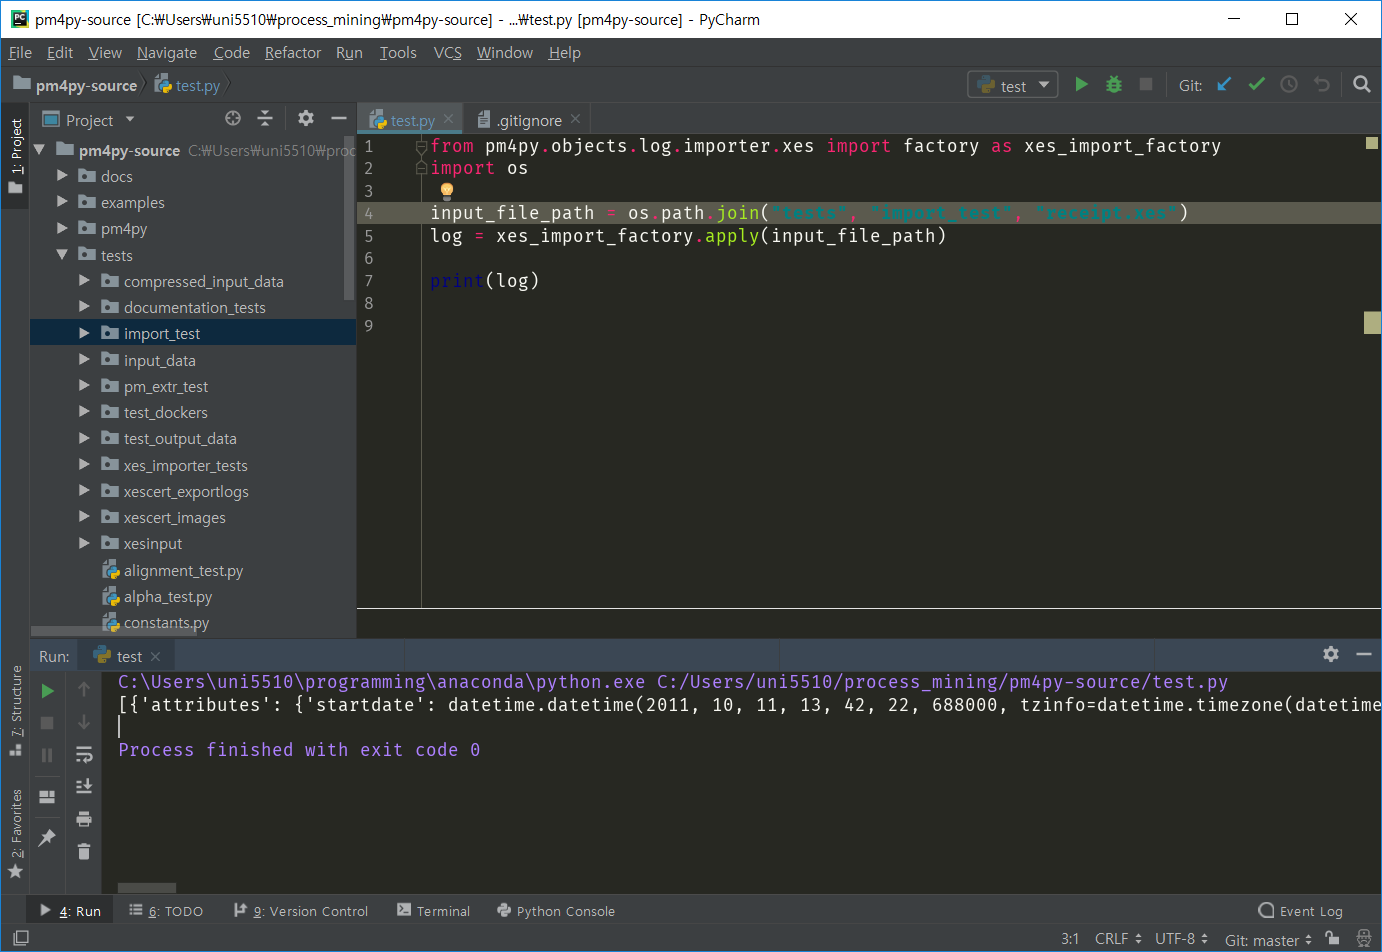1382x952 pixels.
Task: Expand the pm4py folder
Action: tap(62, 229)
